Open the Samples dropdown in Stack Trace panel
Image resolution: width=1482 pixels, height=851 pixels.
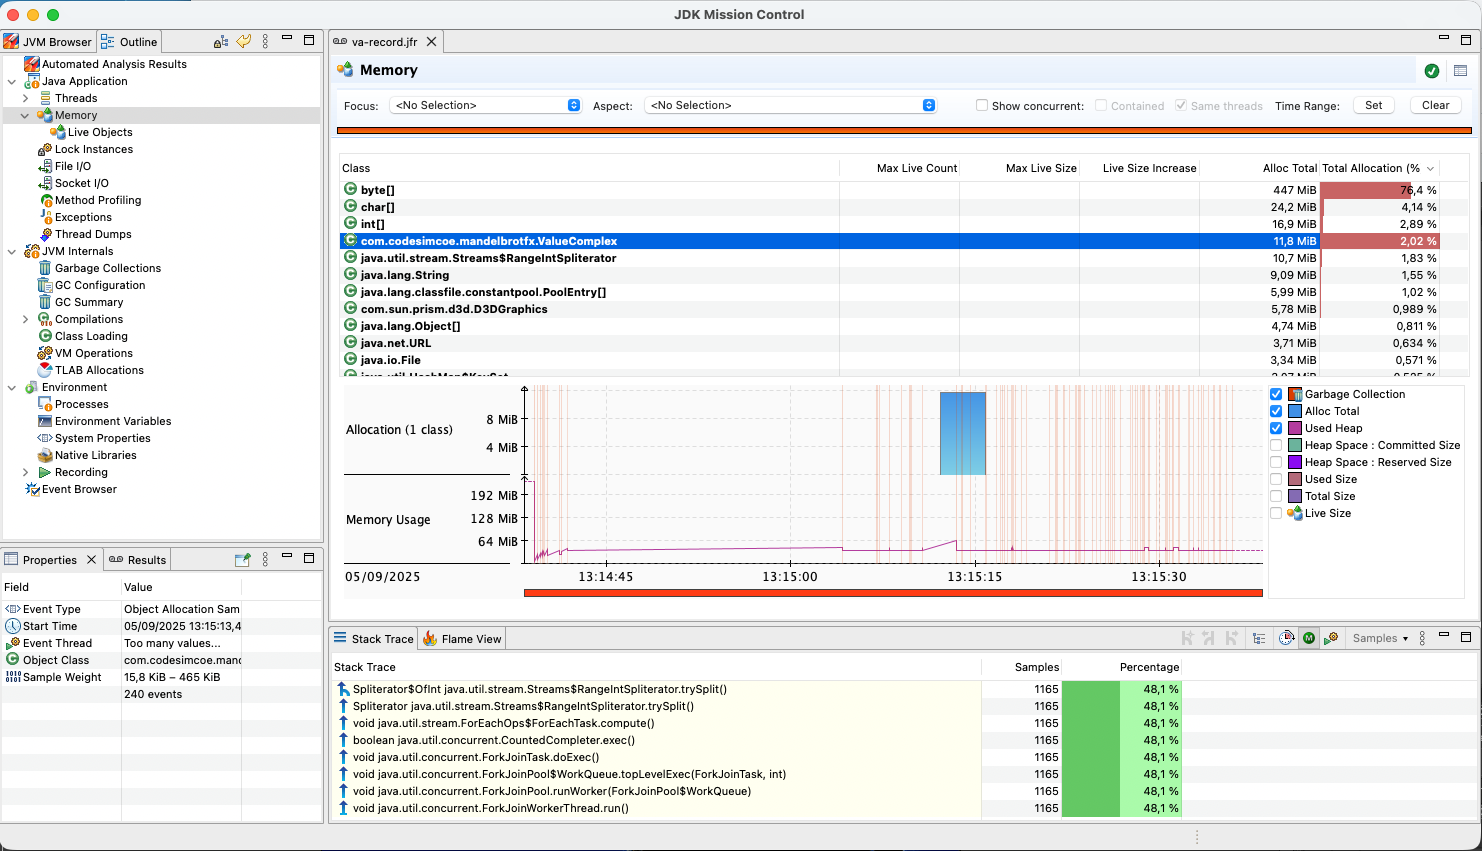click(1380, 637)
